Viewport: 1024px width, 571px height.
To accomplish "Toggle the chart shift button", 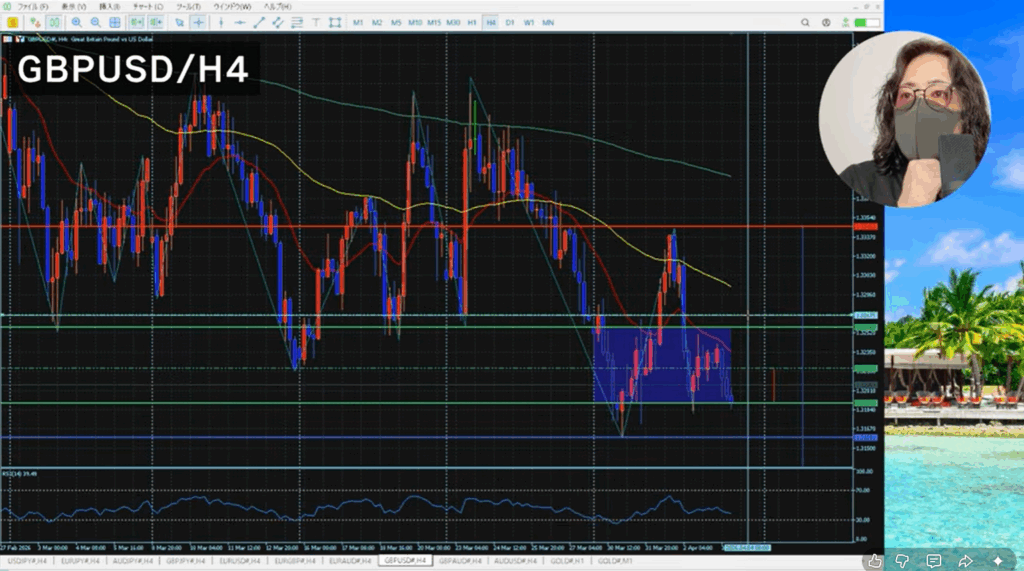I will point(156,21).
